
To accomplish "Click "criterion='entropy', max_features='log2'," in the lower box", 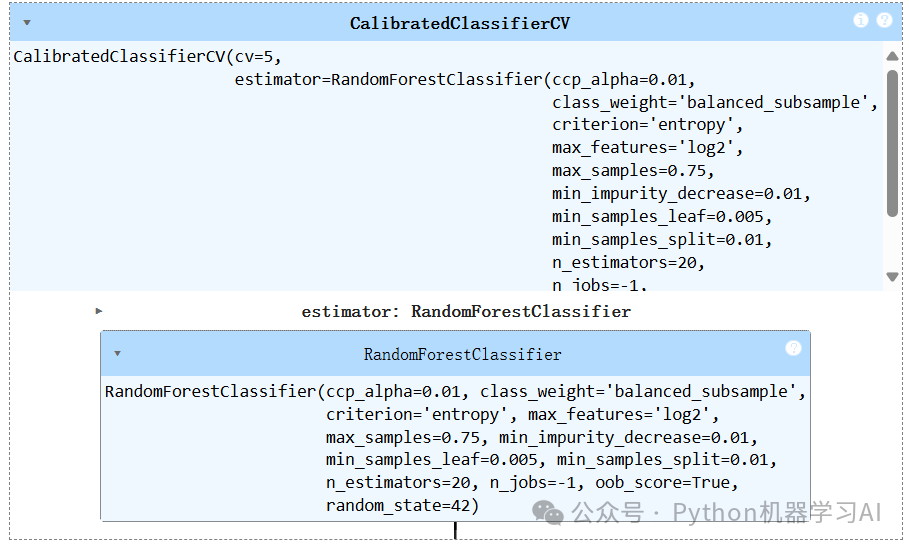I will (x=522, y=415).
